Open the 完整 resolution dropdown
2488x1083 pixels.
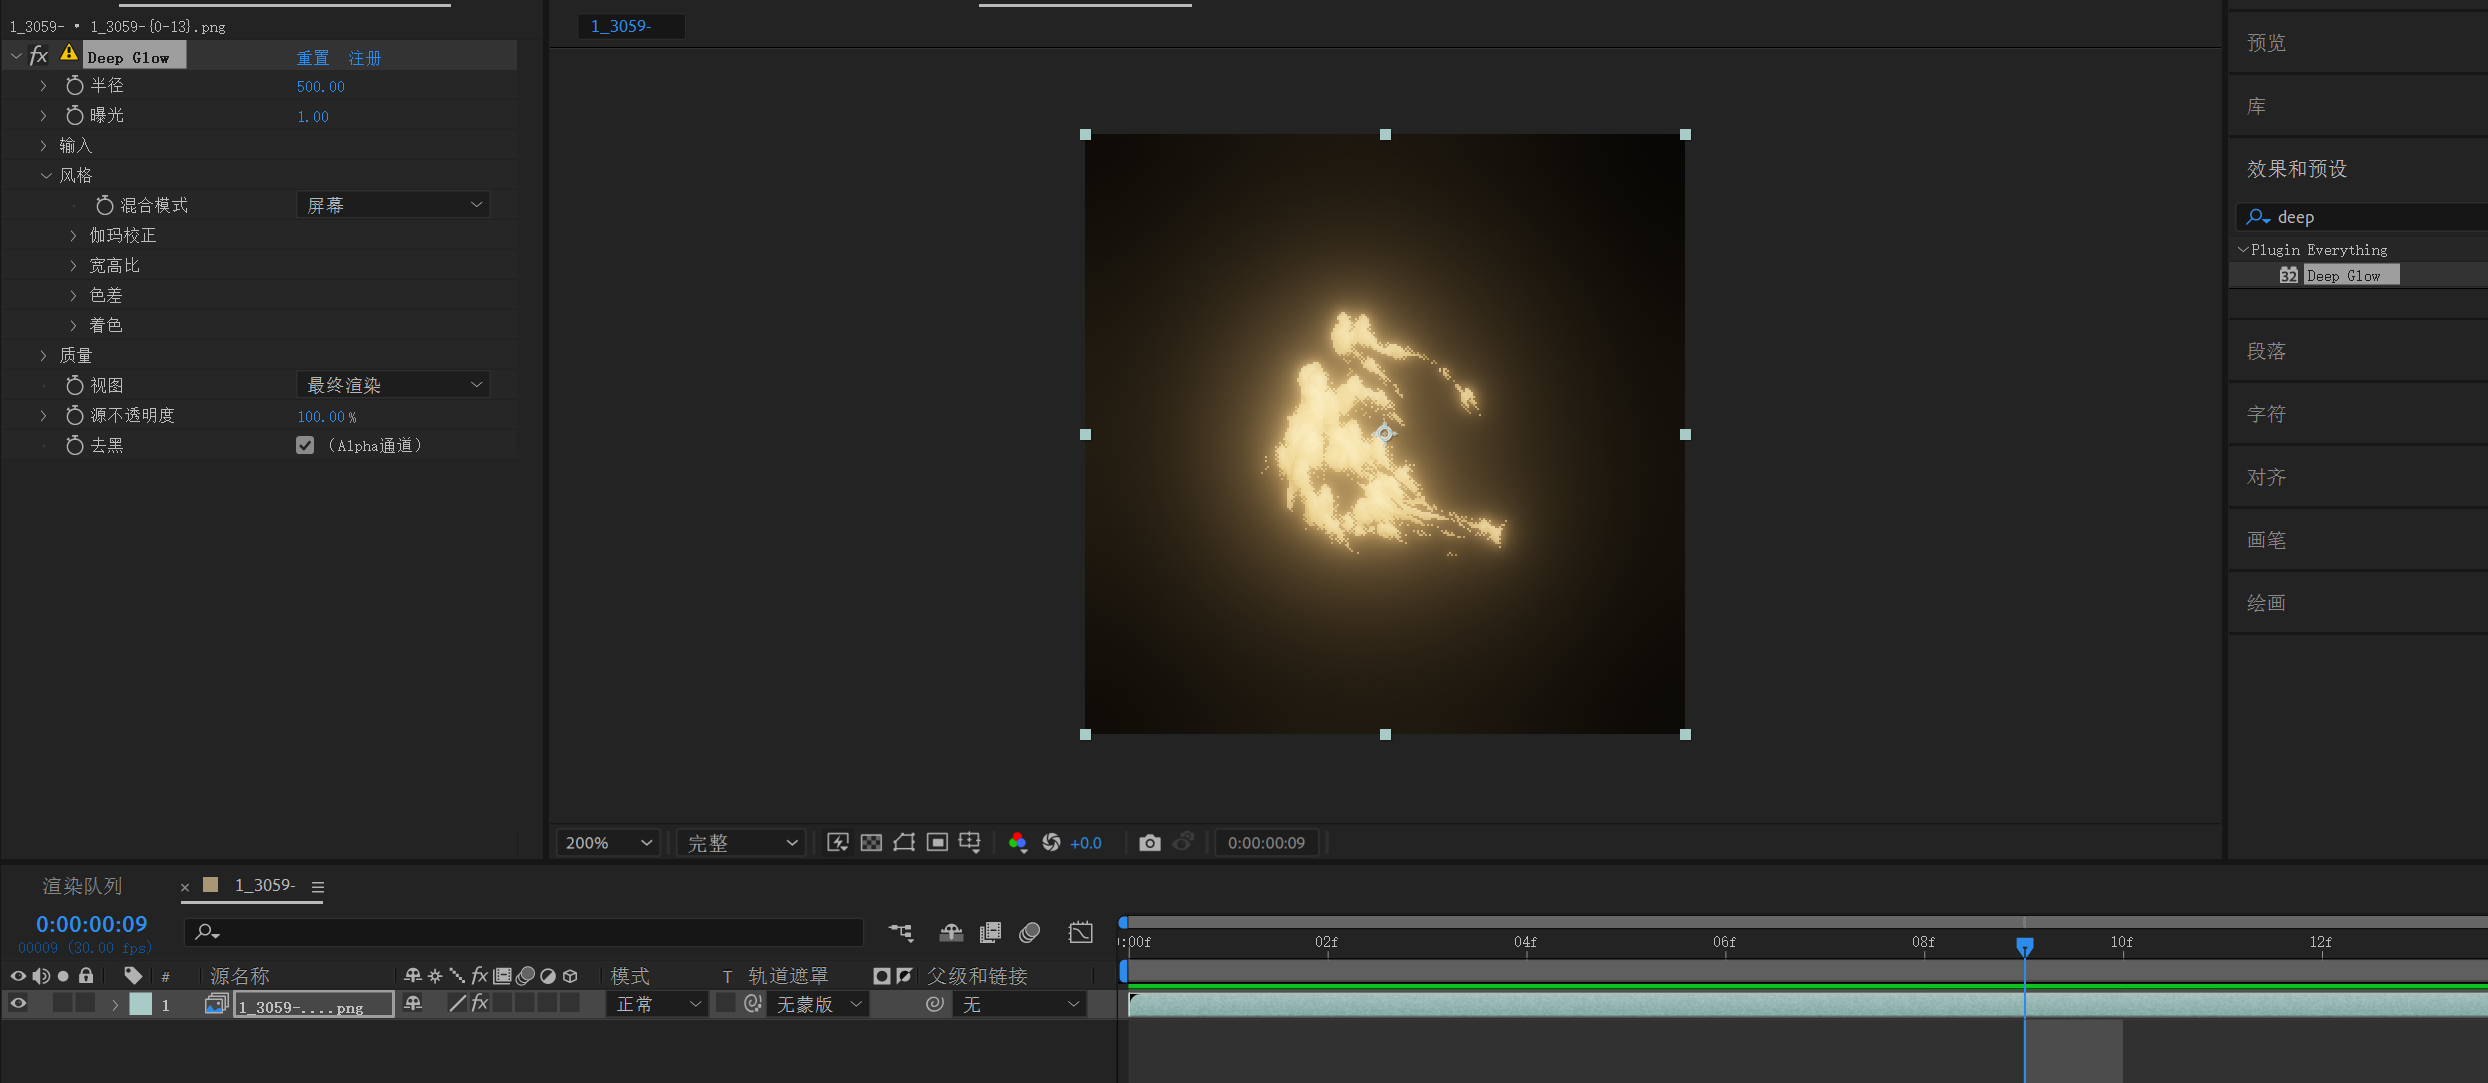point(741,843)
